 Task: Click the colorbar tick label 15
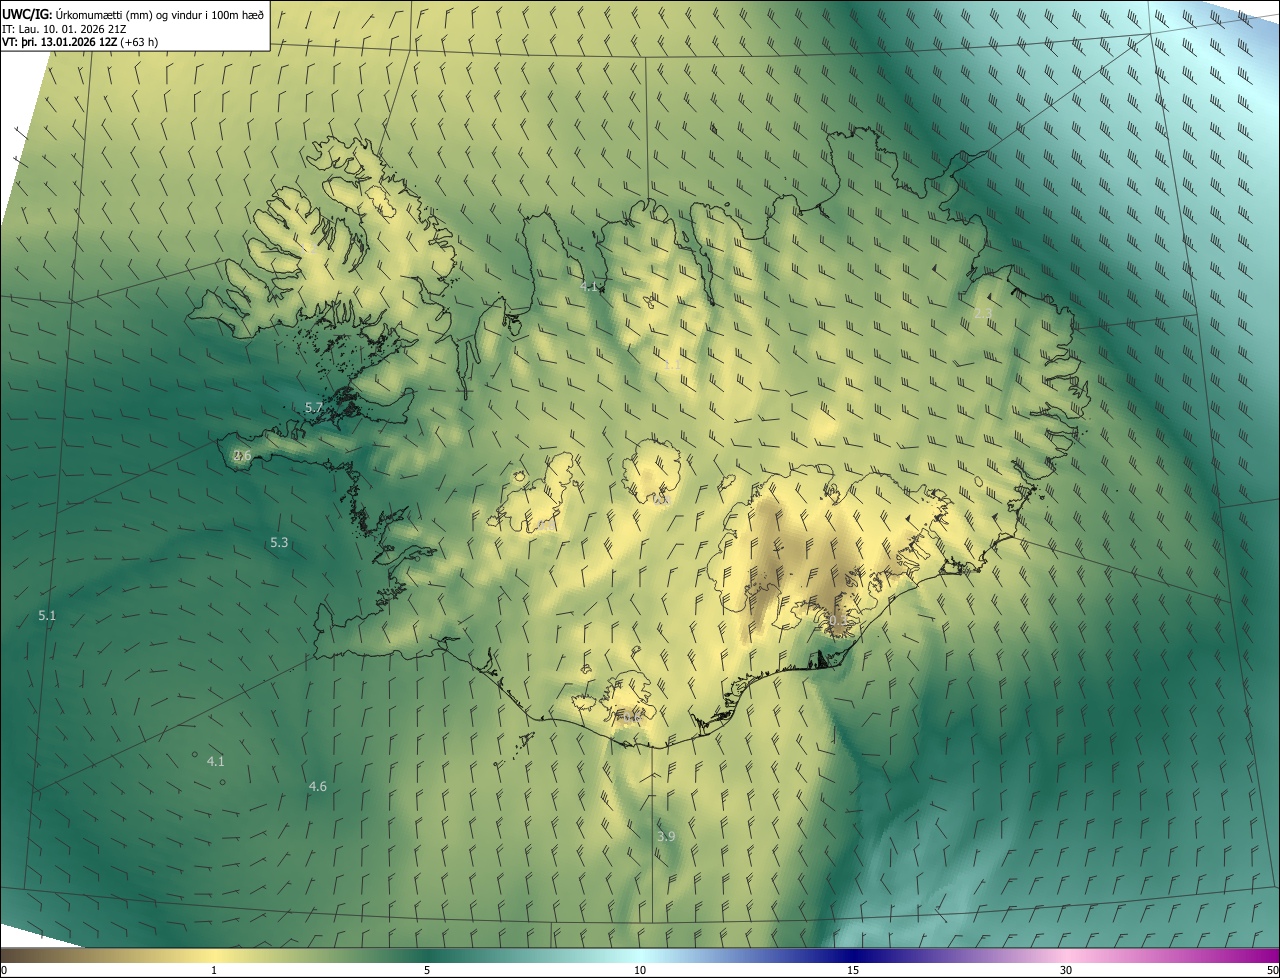(x=853, y=970)
